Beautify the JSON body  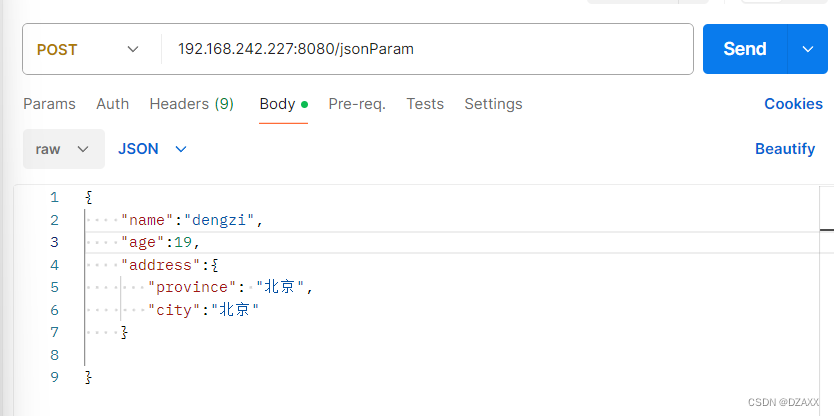(785, 149)
